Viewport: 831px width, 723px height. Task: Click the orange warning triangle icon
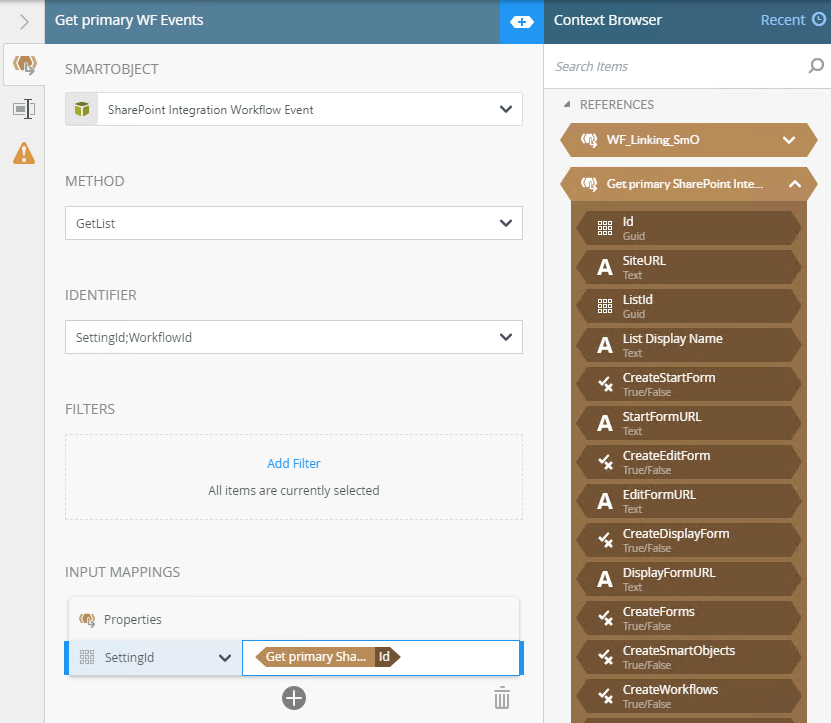[23, 153]
